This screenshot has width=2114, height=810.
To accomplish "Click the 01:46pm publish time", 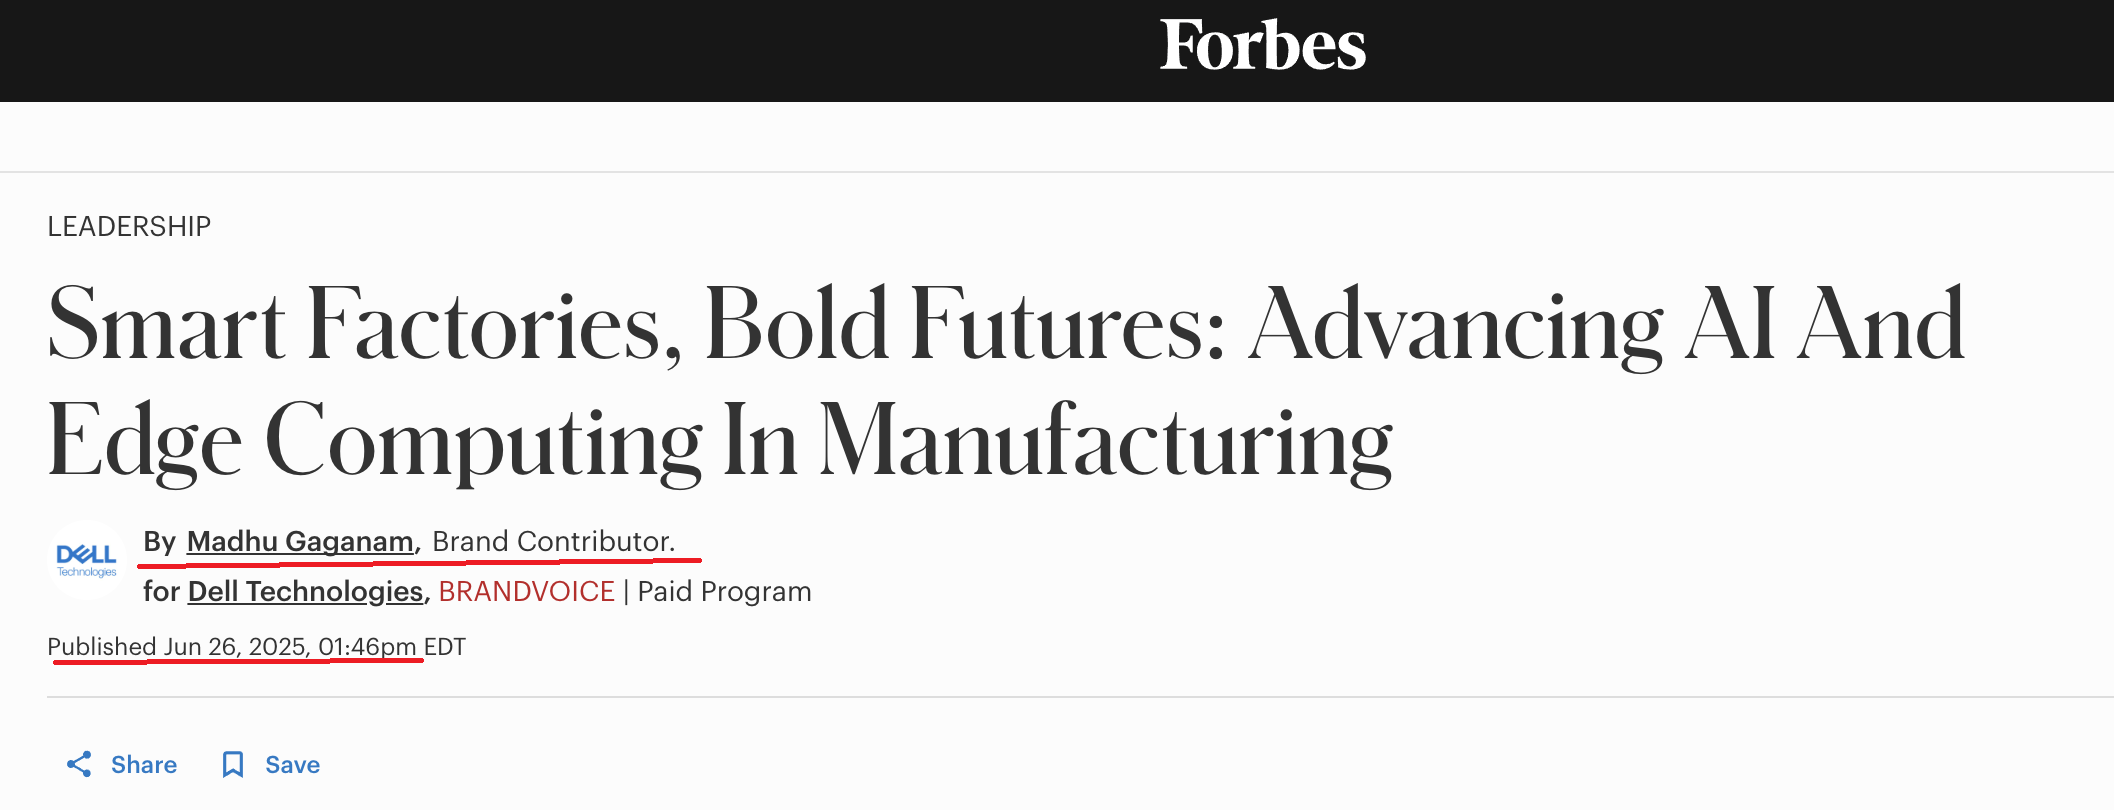I will point(367,647).
